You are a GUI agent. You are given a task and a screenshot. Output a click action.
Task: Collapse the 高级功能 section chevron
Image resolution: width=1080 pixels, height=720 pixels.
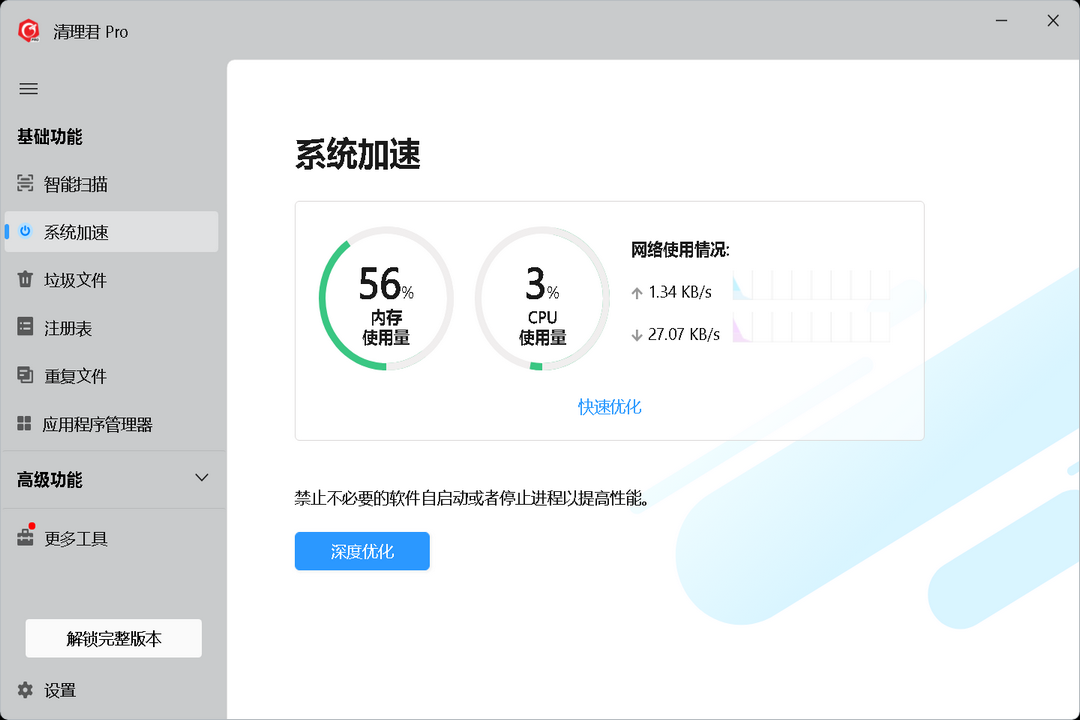coord(201,479)
